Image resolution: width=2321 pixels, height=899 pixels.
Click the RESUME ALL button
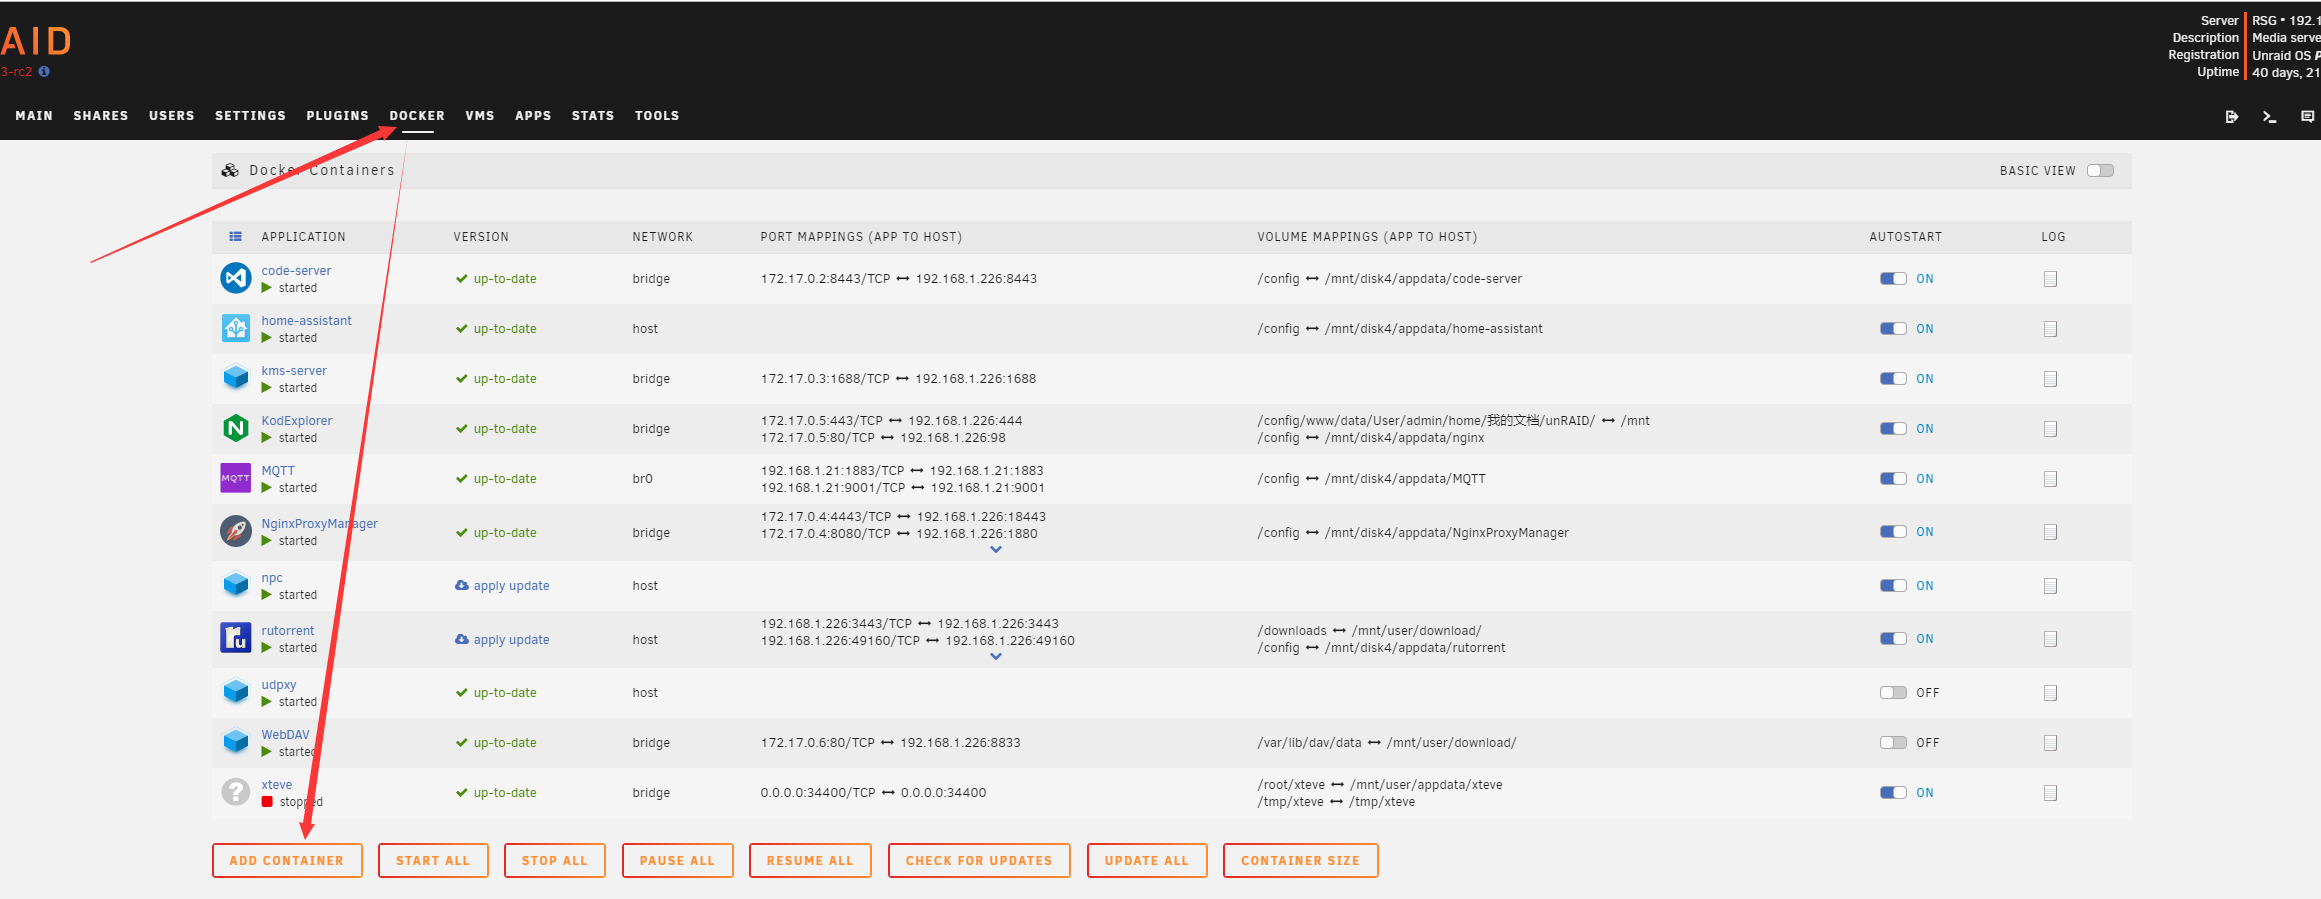click(810, 861)
